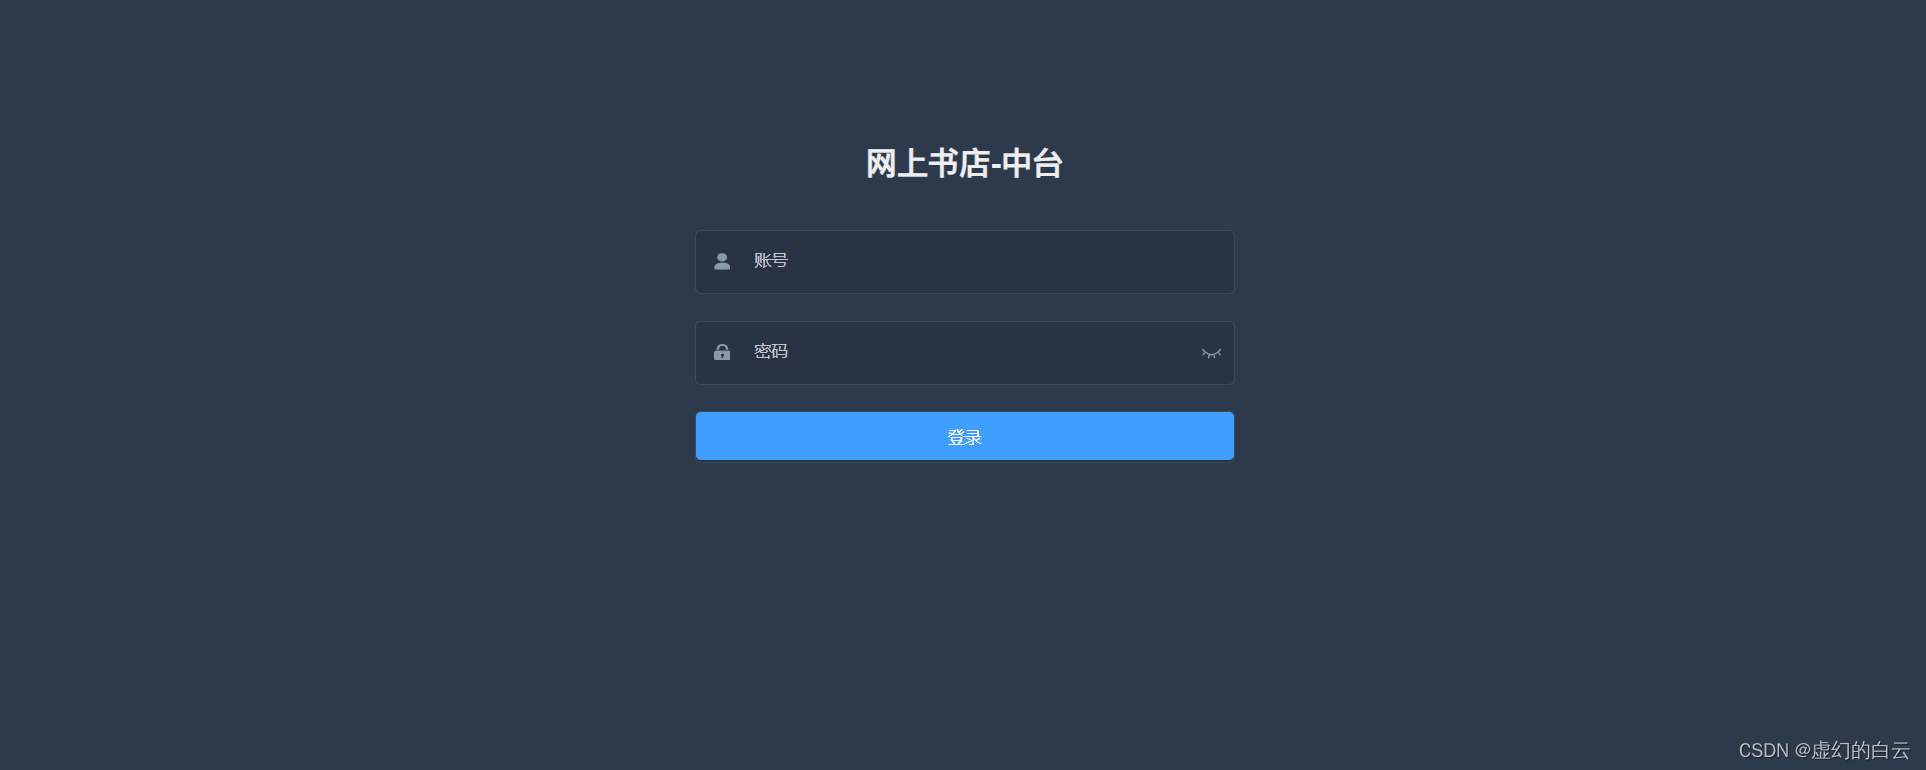Reveal hidden password characters with the eye toggle
The width and height of the screenshot is (1926, 770).
1211,353
